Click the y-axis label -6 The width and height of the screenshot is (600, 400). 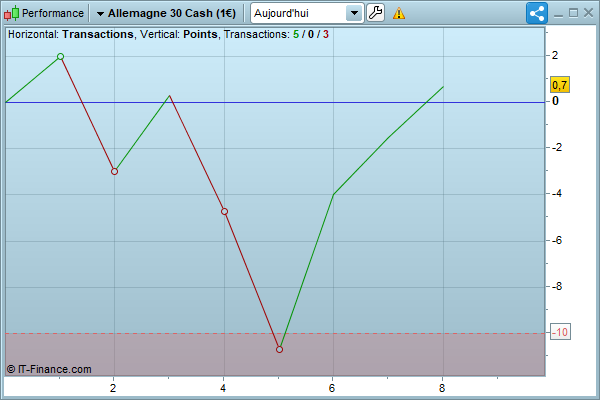click(x=557, y=240)
